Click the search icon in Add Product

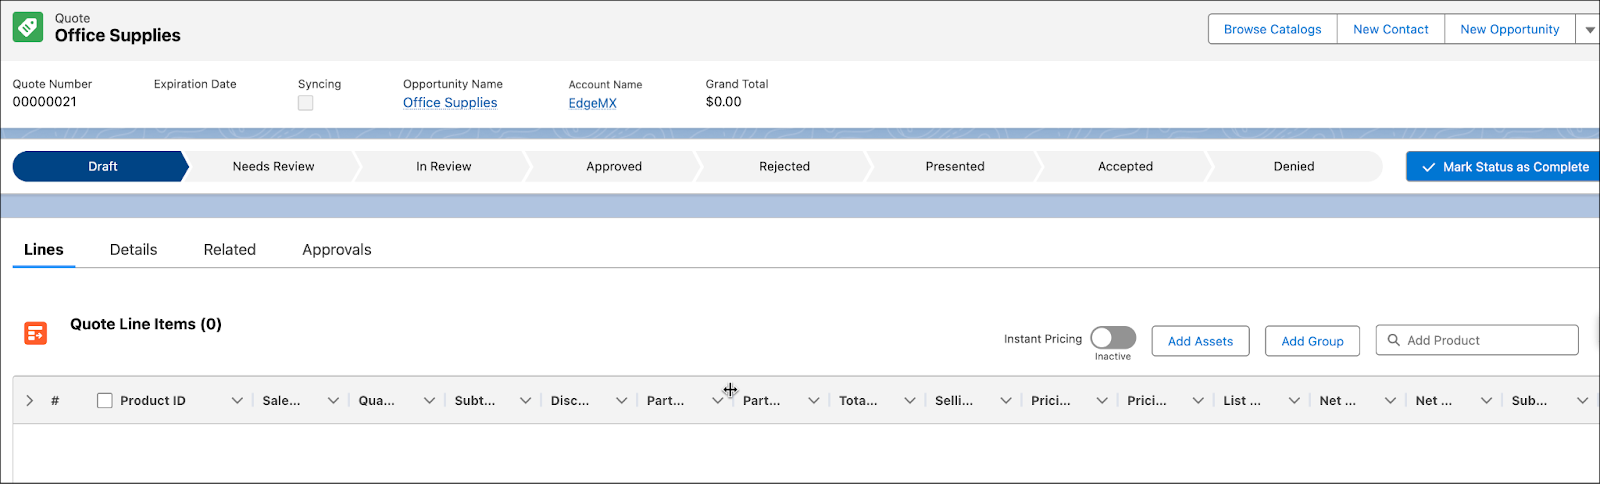[1393, 340]
